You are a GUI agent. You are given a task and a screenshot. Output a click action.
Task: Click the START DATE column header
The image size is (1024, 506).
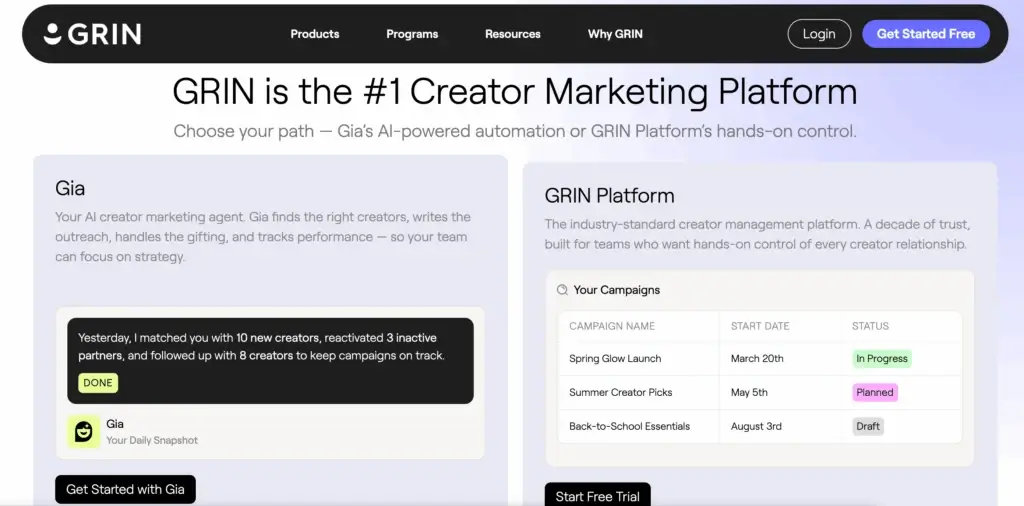pyautogui.click(x=760, y=326)
